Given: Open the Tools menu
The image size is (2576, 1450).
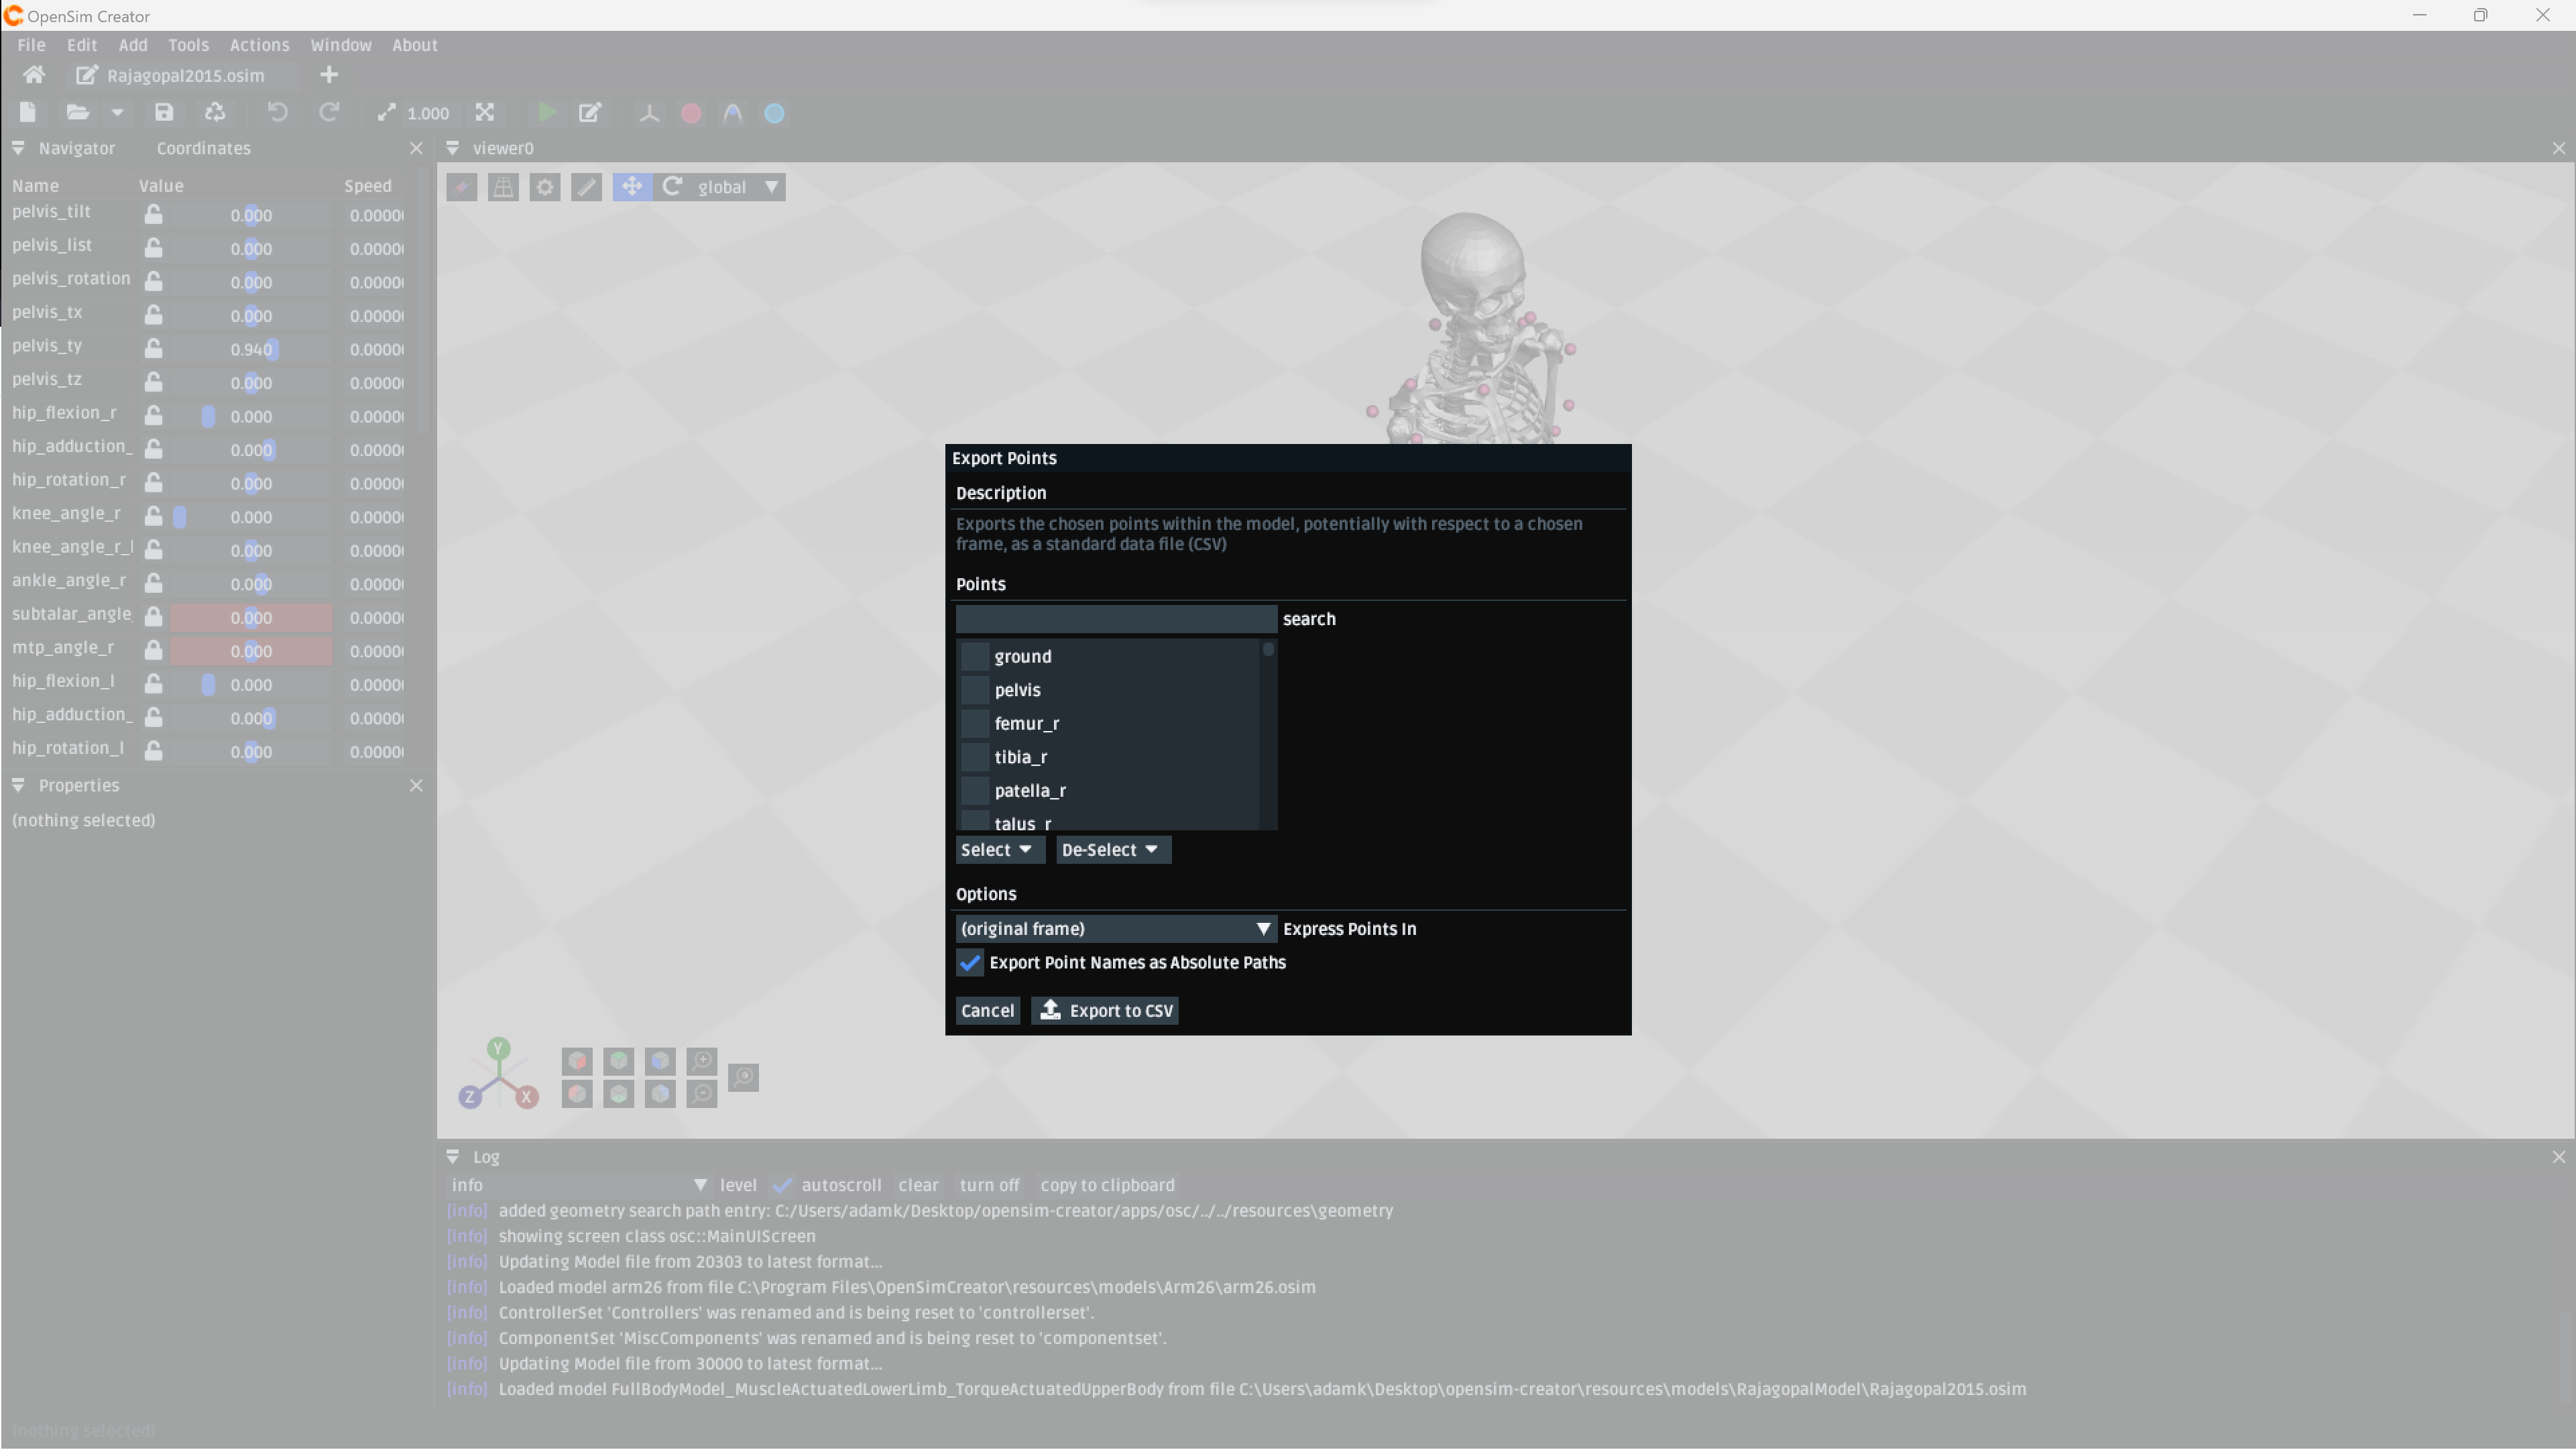Looking at the screenshot, I should [189, 45].
